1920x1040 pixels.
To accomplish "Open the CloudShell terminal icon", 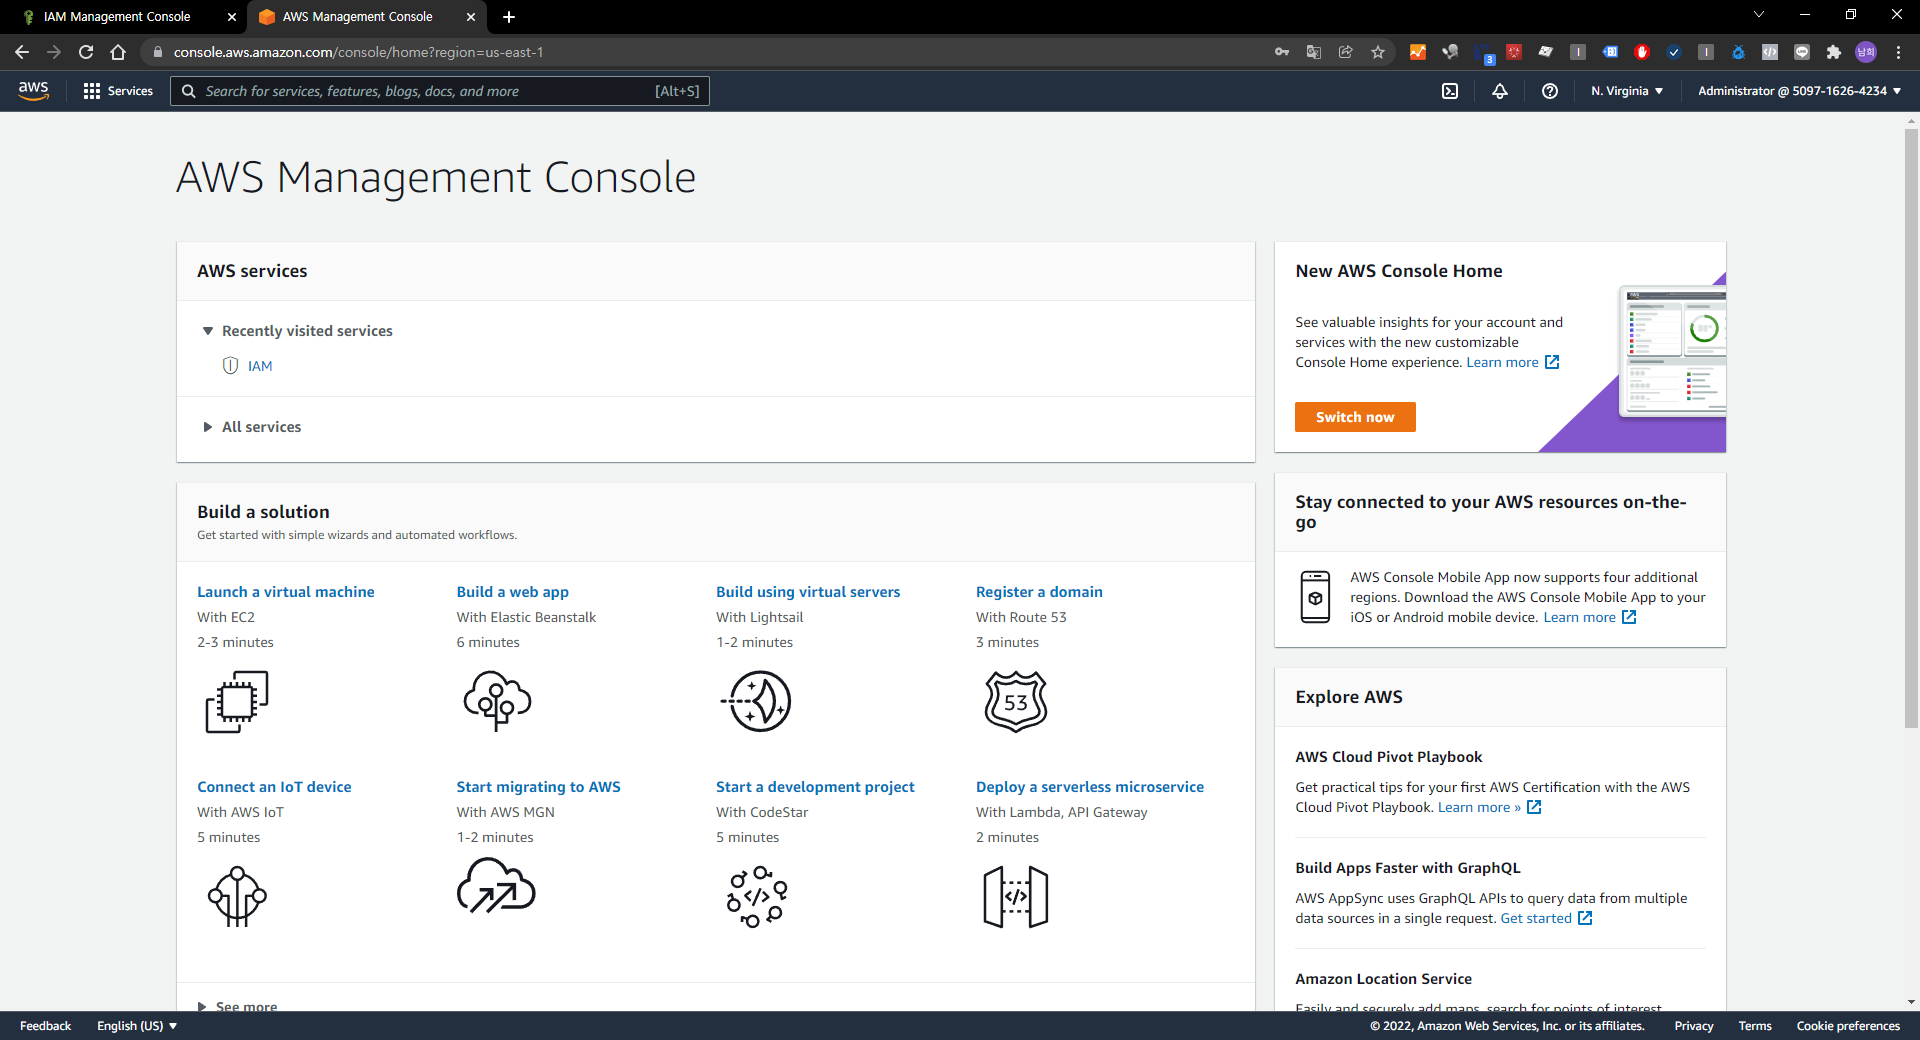I will (x=1450, y=91).
